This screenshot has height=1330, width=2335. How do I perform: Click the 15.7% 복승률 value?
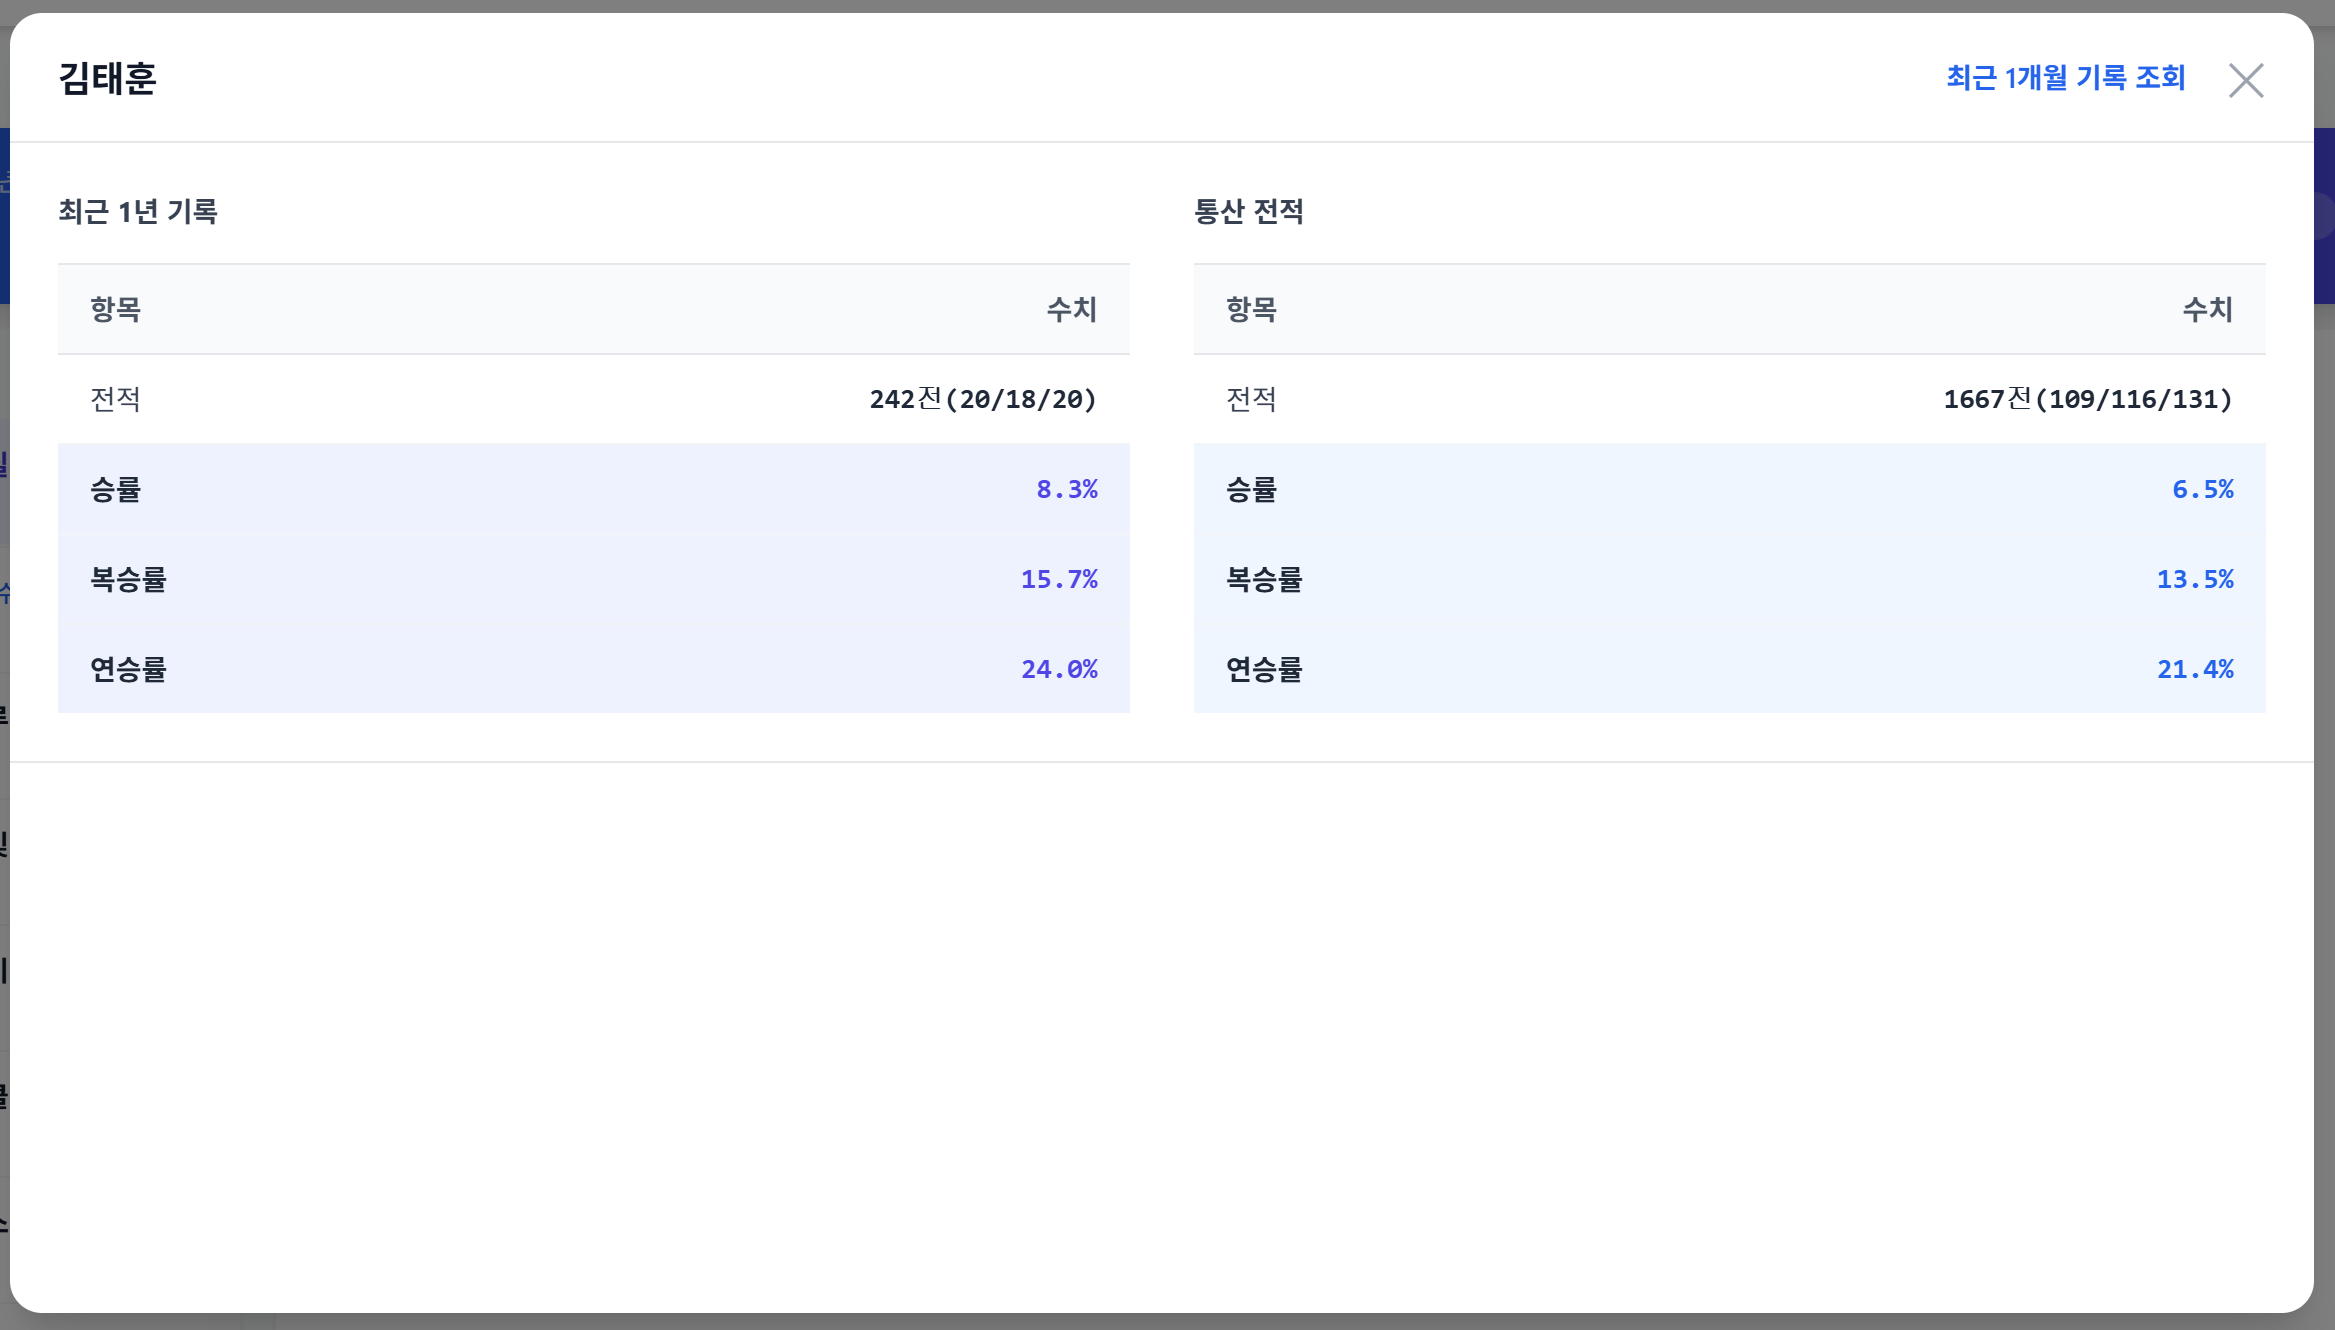1058,579
